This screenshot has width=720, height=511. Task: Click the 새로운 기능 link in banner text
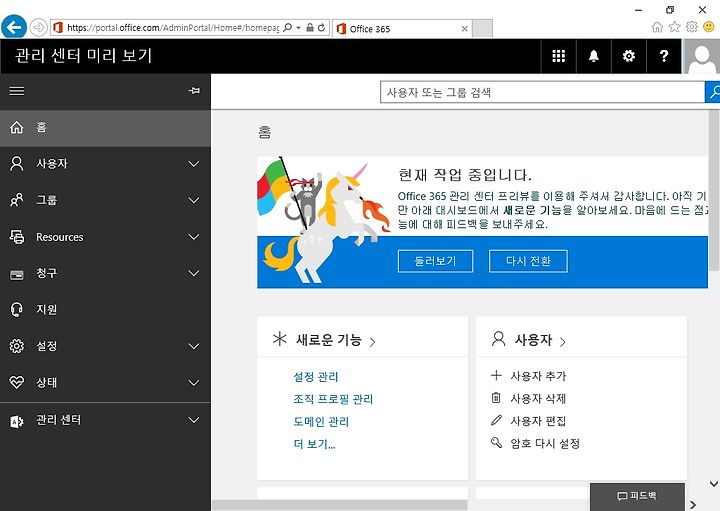532,210
